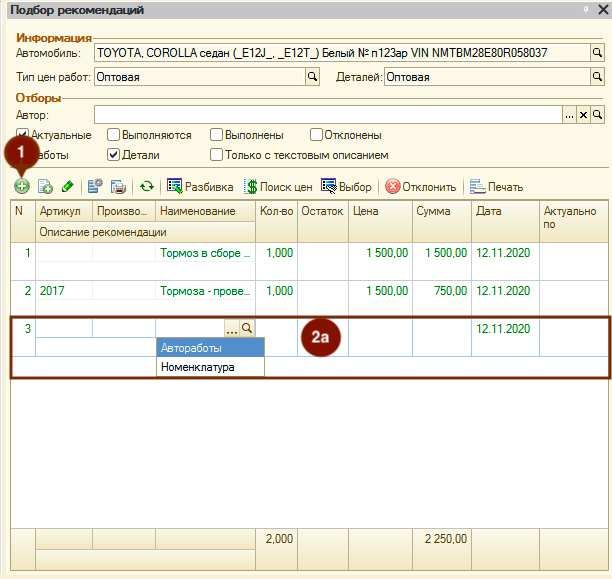Click the Автор filter input field
Image resolution: width=612 pixels, height=579 pixels.
328,115
